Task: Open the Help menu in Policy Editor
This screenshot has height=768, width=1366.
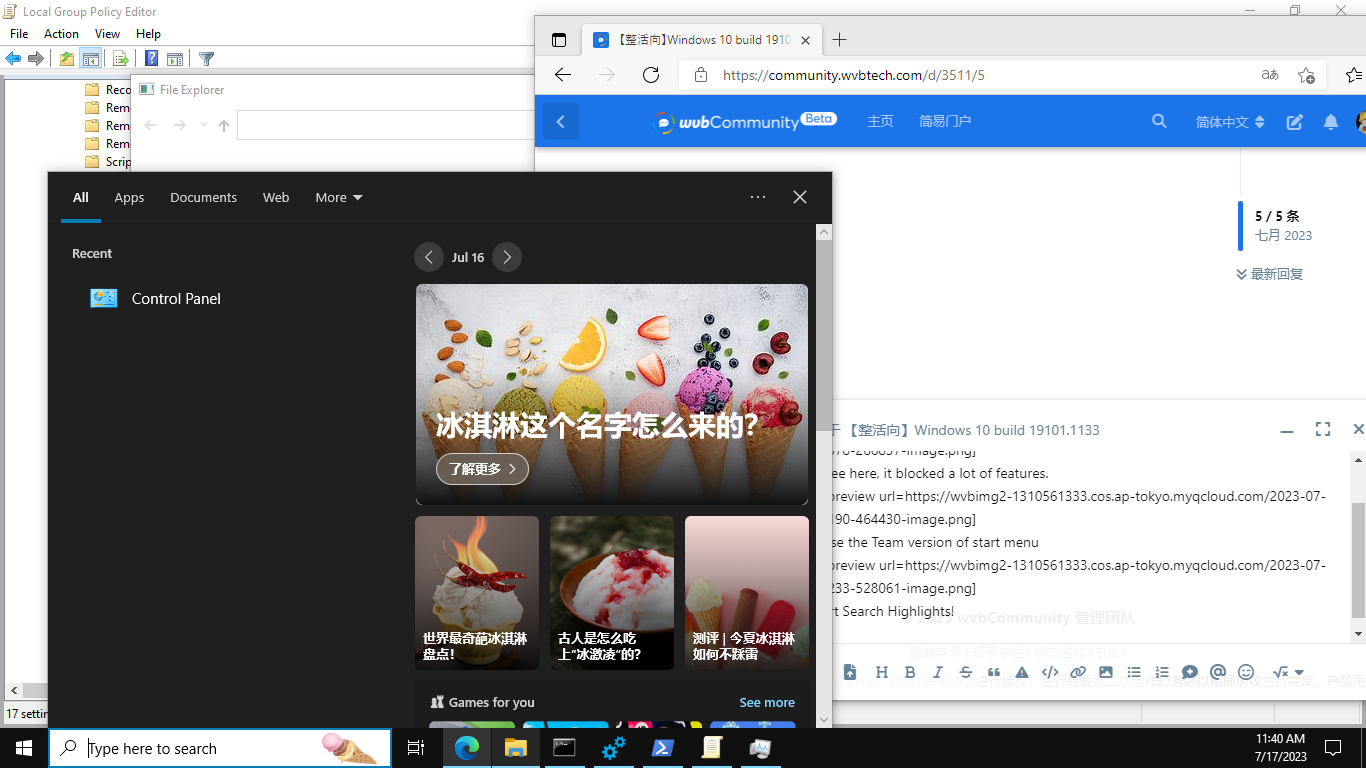Action: [148, 34]
